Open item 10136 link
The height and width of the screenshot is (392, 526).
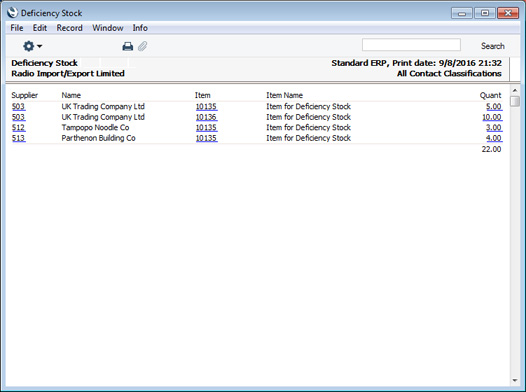tap(206, 117)
